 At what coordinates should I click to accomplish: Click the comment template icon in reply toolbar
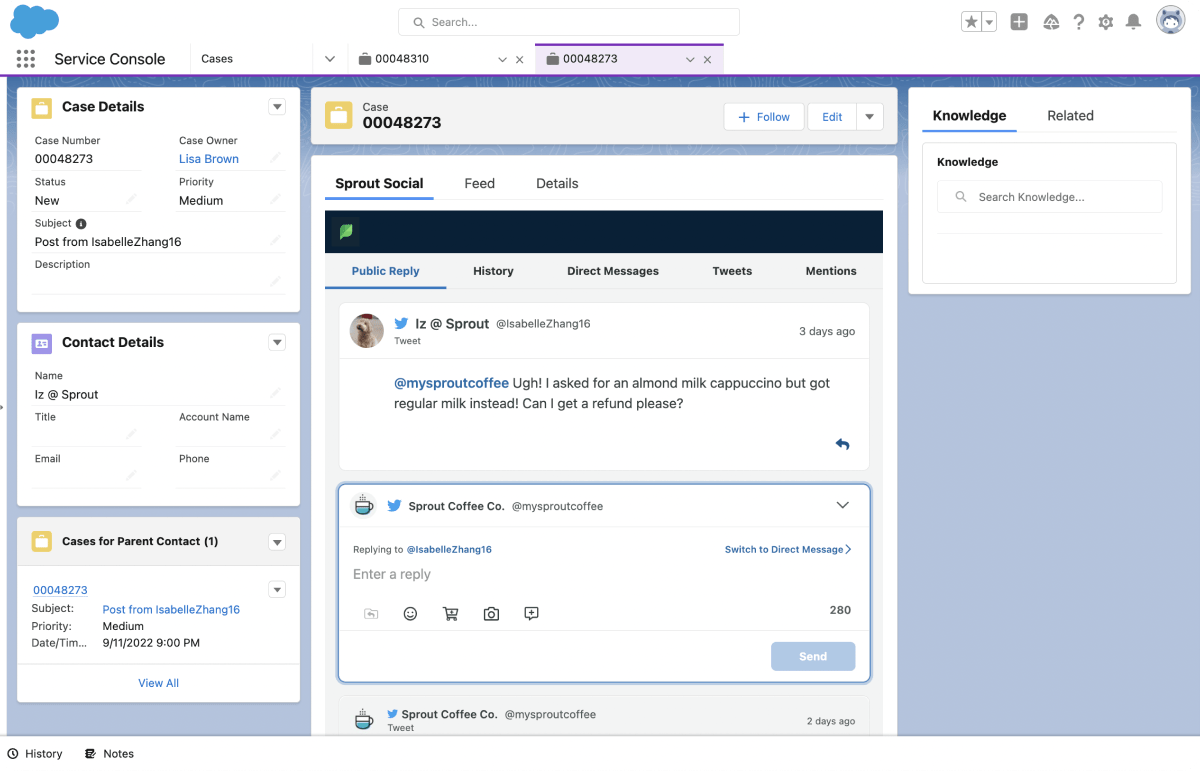pyautogui.click(x=531, y=613)
